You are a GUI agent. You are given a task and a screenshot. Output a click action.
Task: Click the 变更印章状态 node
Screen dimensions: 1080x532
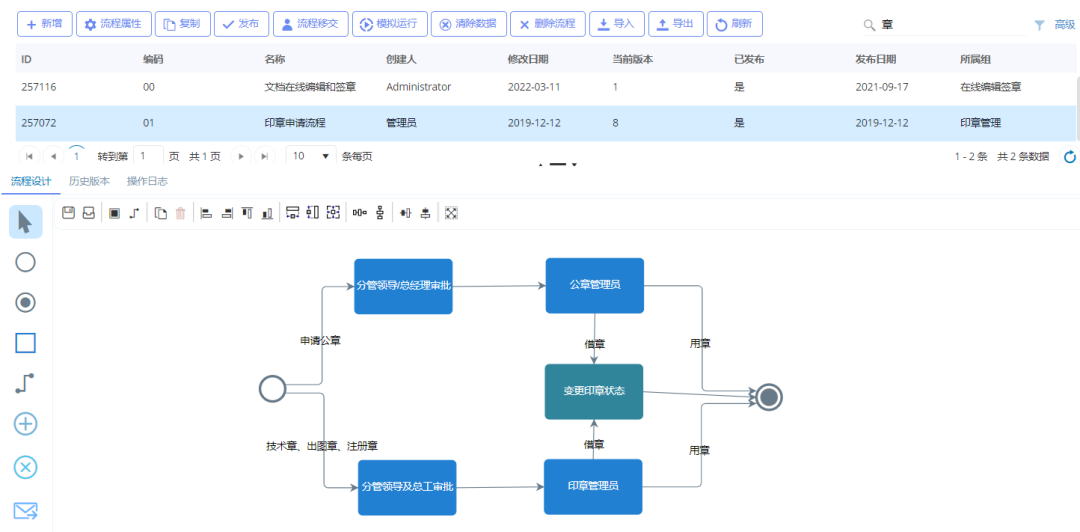pyautogui.click(x=594, y=391)
